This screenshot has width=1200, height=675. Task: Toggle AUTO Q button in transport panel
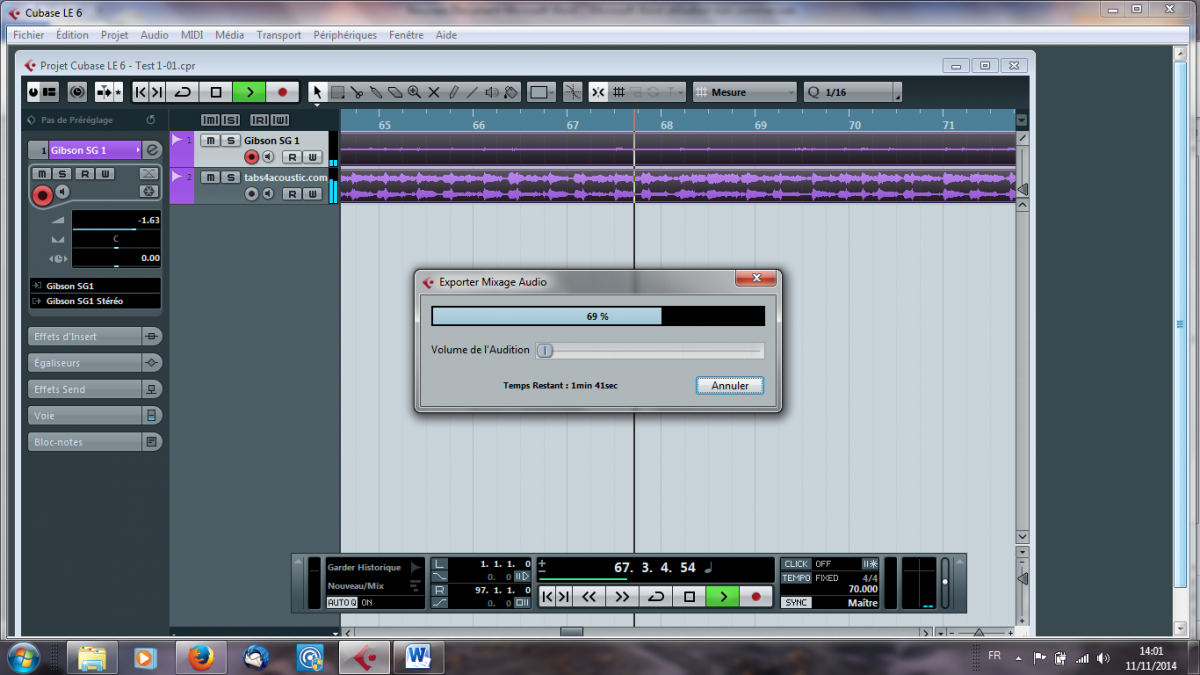[342, 603]
